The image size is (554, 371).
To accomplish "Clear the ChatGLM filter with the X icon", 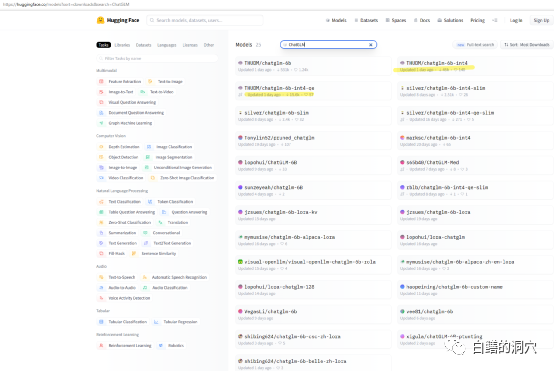I will click(x=371, y=45).
